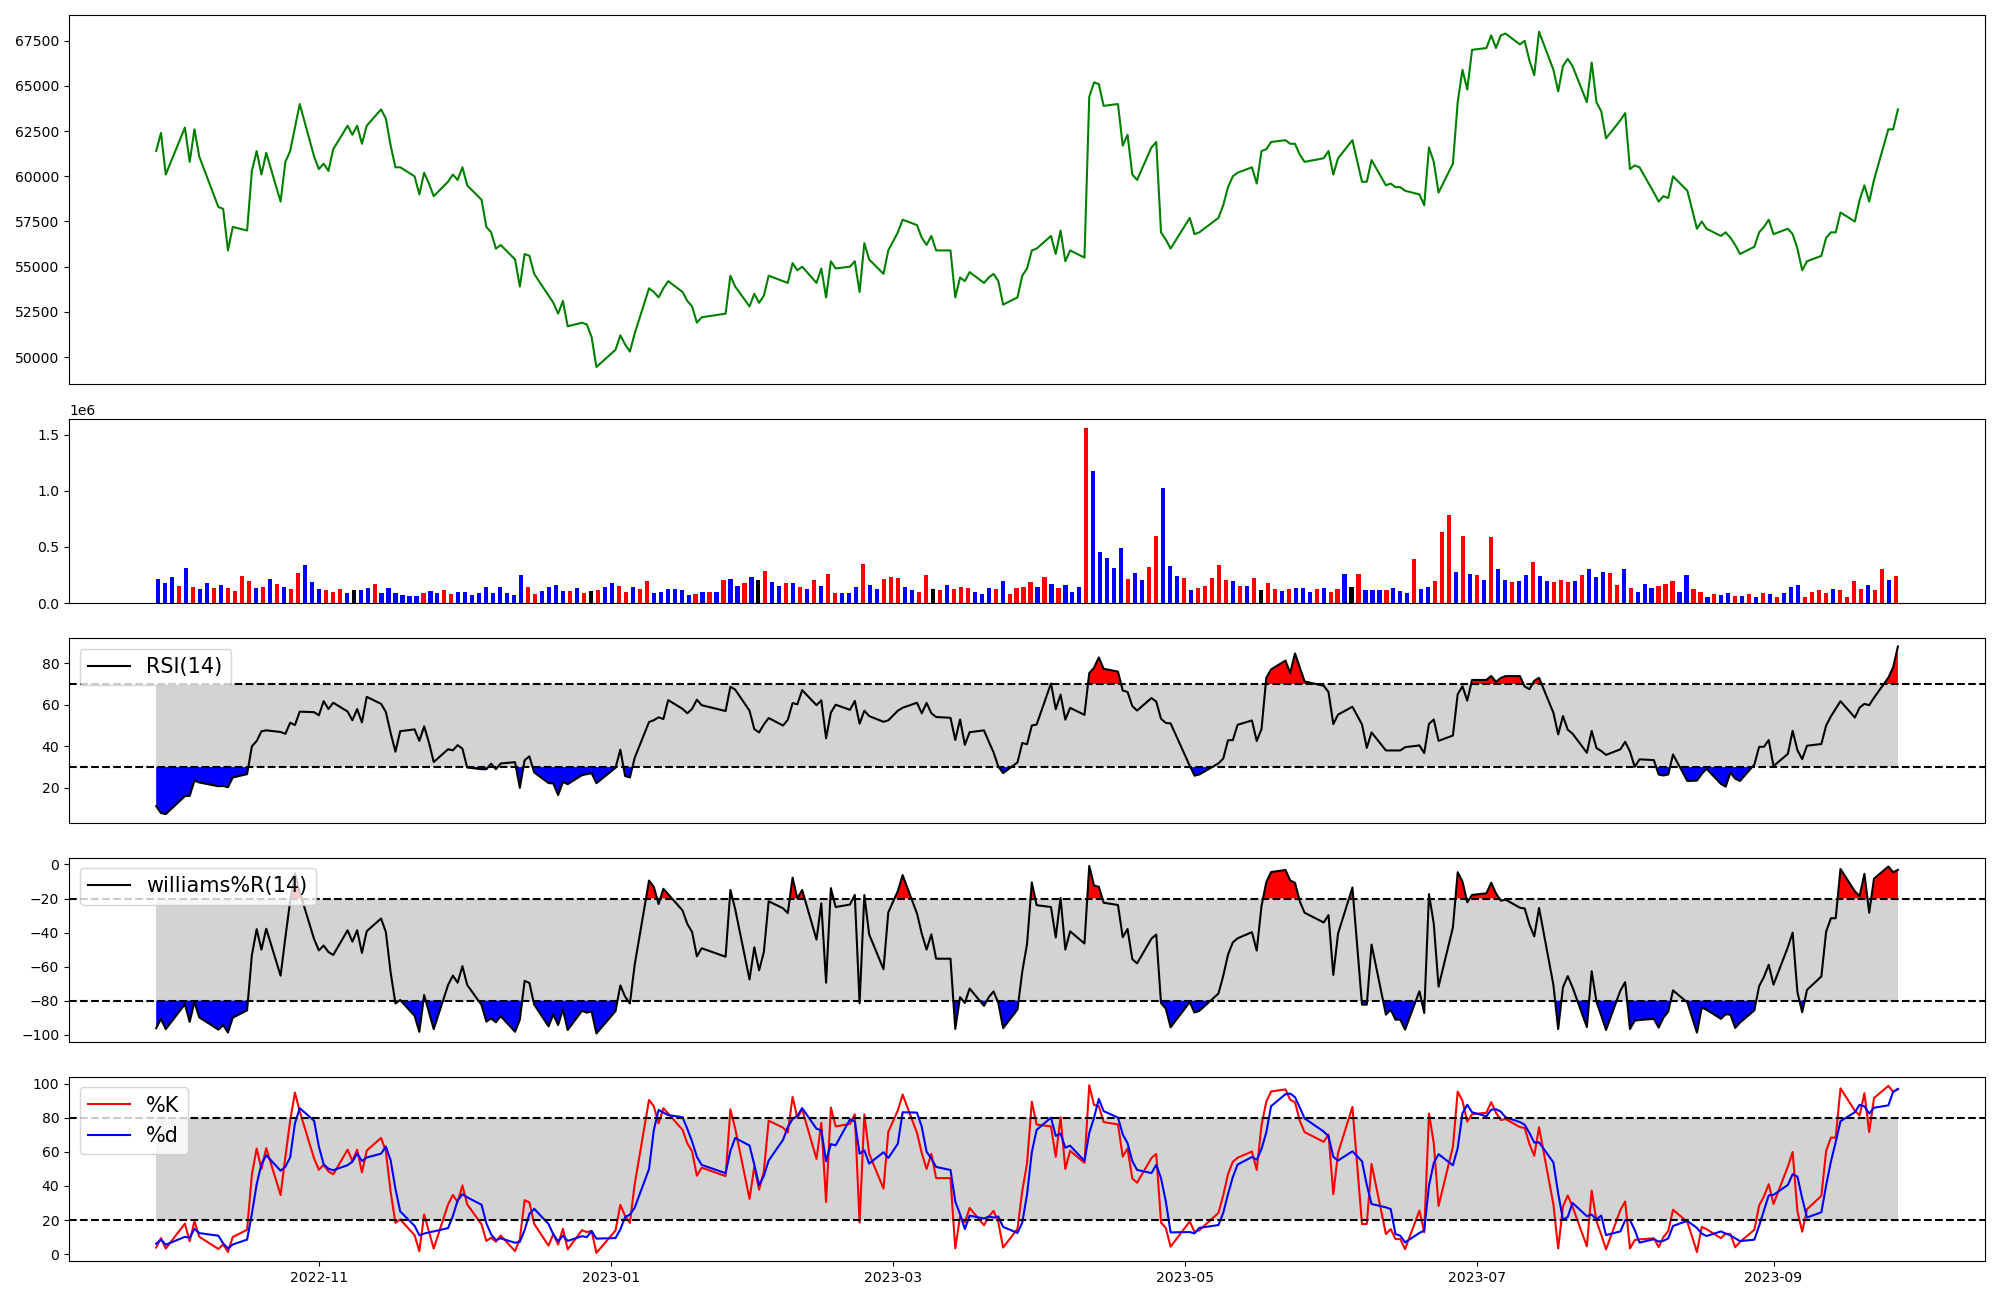Click the 2022-11 date tick label
The width and height of the screenshot is (2000, 1300).
click(319, 1277)
